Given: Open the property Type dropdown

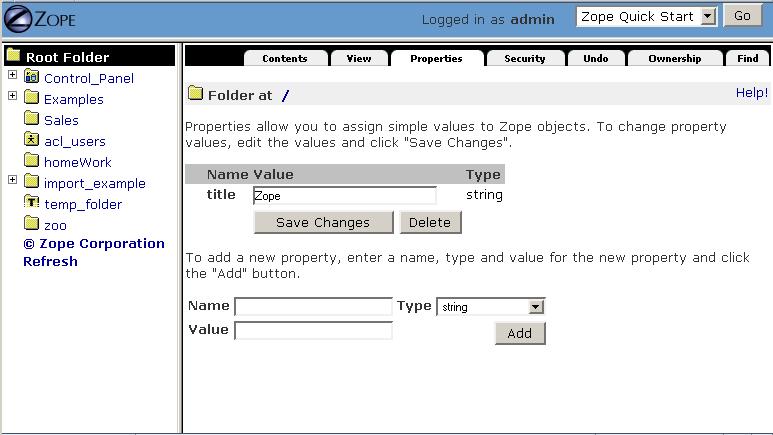Looking at the screenshot, I should click(x=536, y=307).
